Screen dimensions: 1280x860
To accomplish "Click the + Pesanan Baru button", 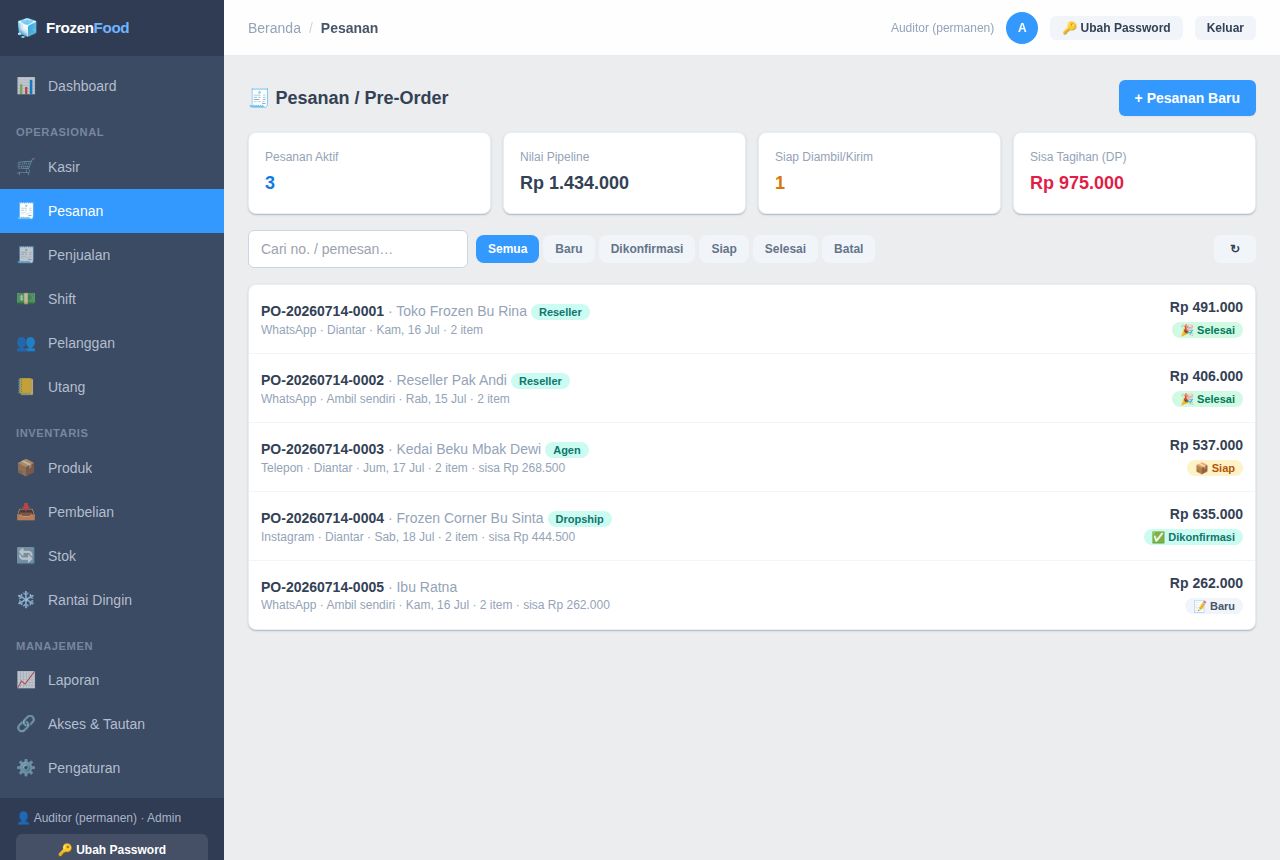I will click(1187, 98).
